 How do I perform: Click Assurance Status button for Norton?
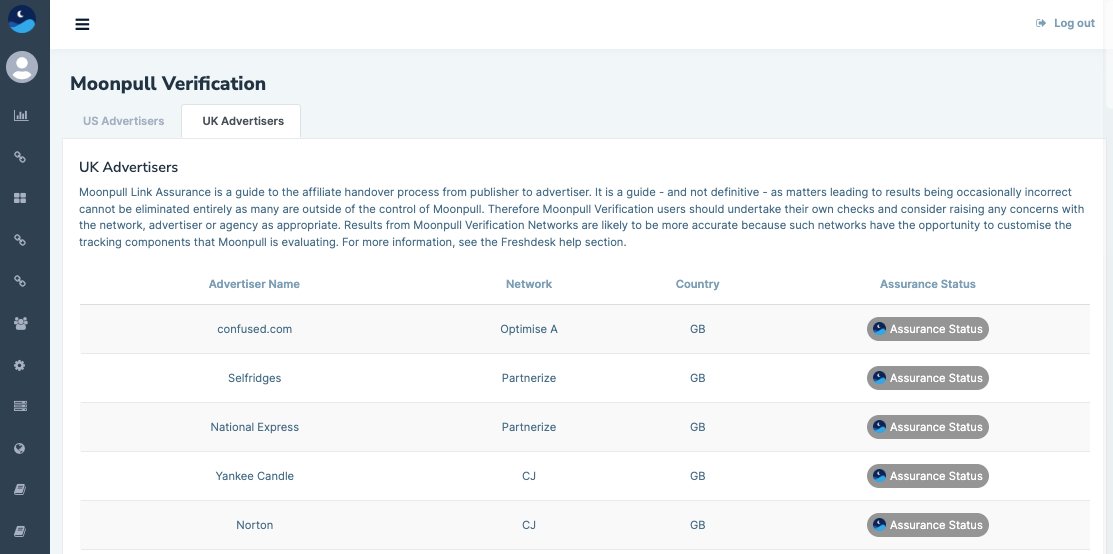927,525
